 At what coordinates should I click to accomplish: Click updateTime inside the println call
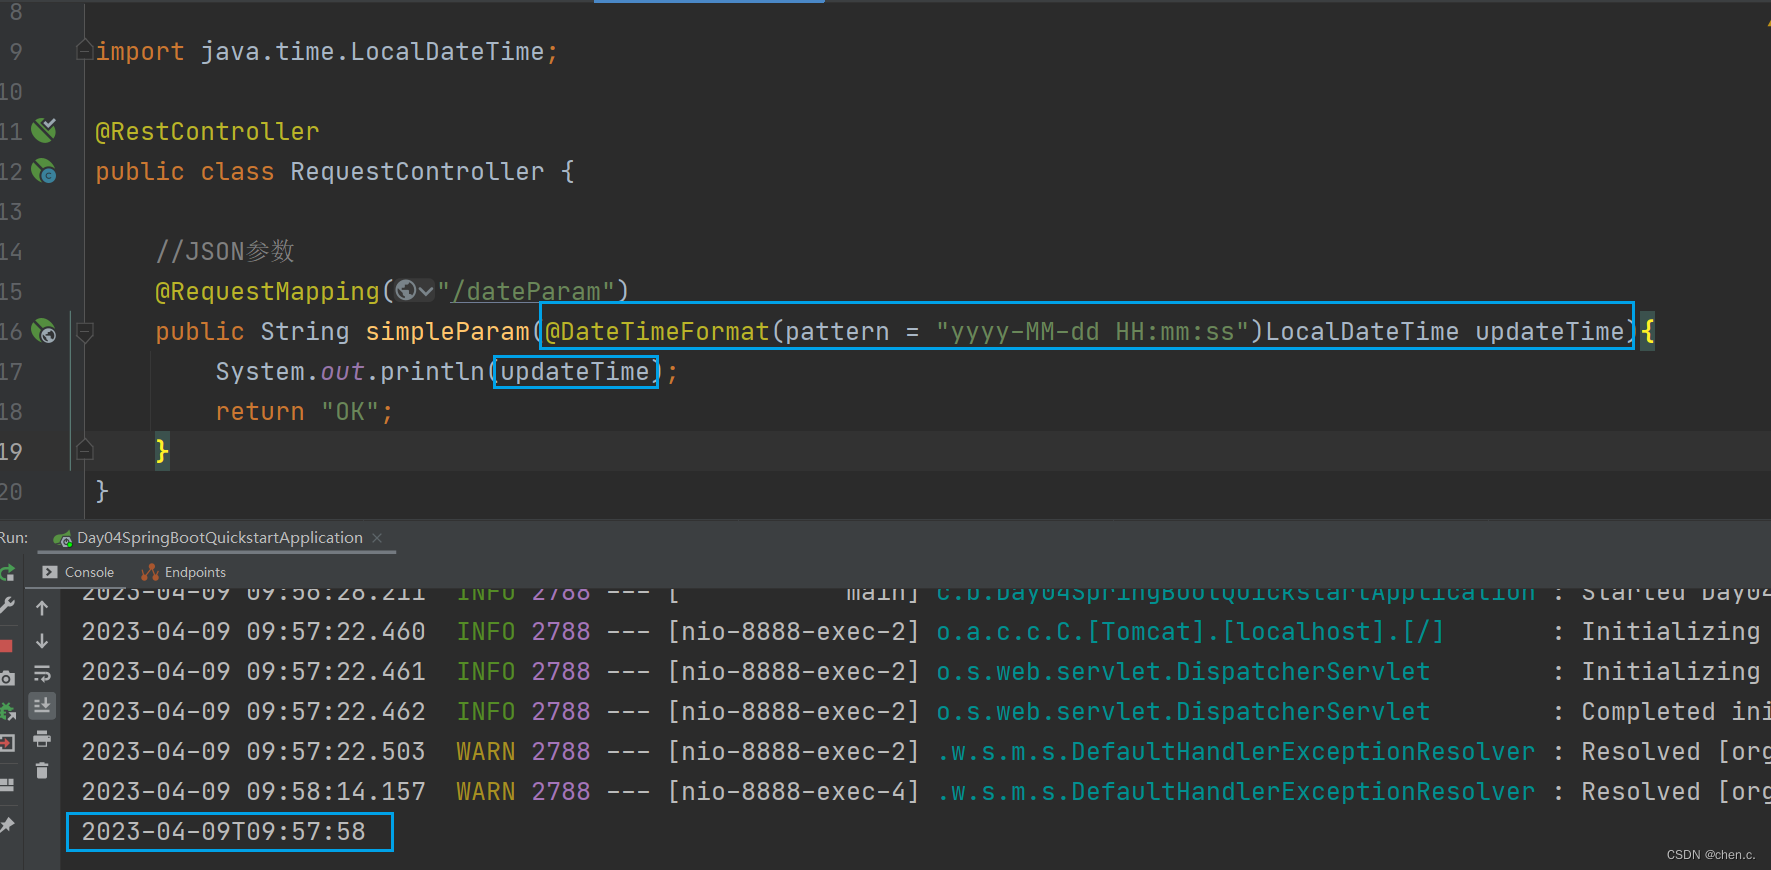click(x=575, y=372)
